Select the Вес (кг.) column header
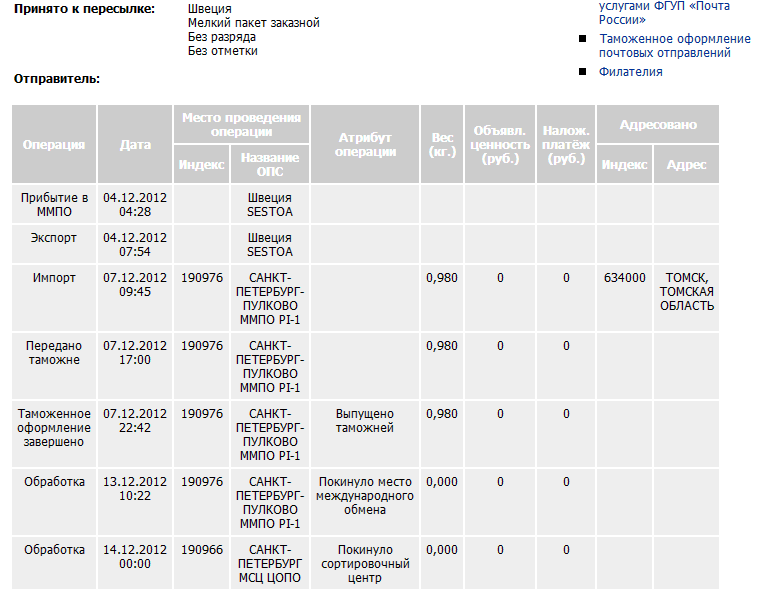 point(442,144)
